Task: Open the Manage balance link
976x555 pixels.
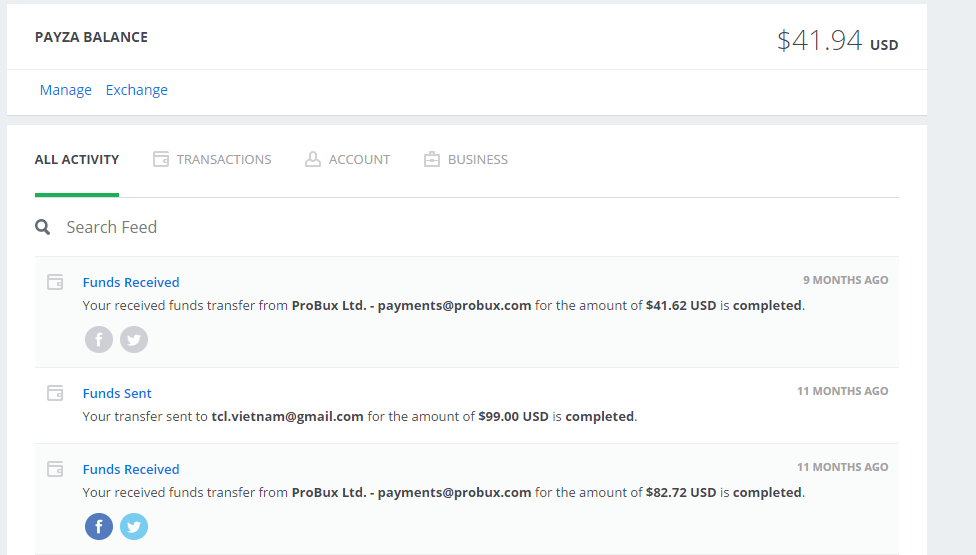Action: [66, 90]
